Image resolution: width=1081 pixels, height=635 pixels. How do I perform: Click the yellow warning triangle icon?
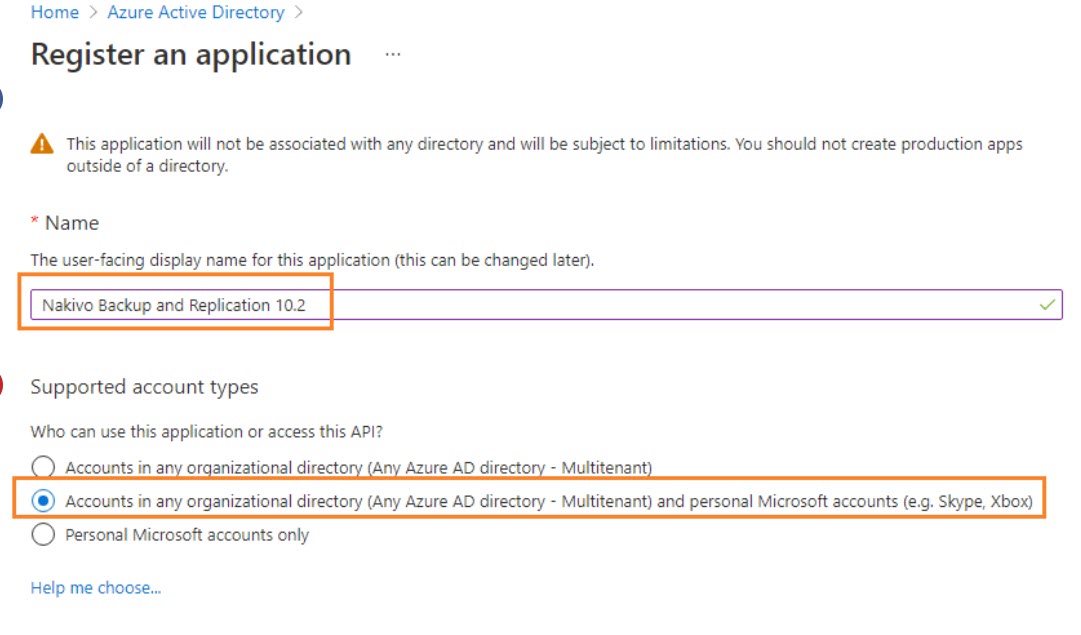(42, 144)
